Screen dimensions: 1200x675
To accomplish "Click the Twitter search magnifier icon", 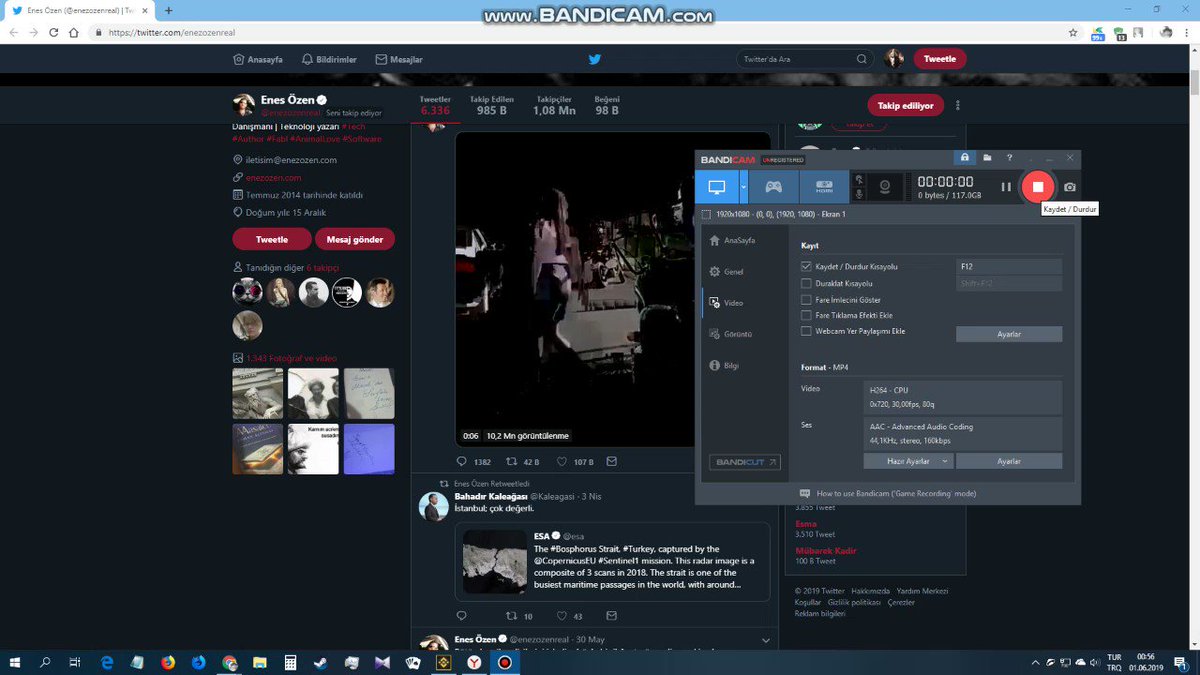I will [x=861, y=59].
